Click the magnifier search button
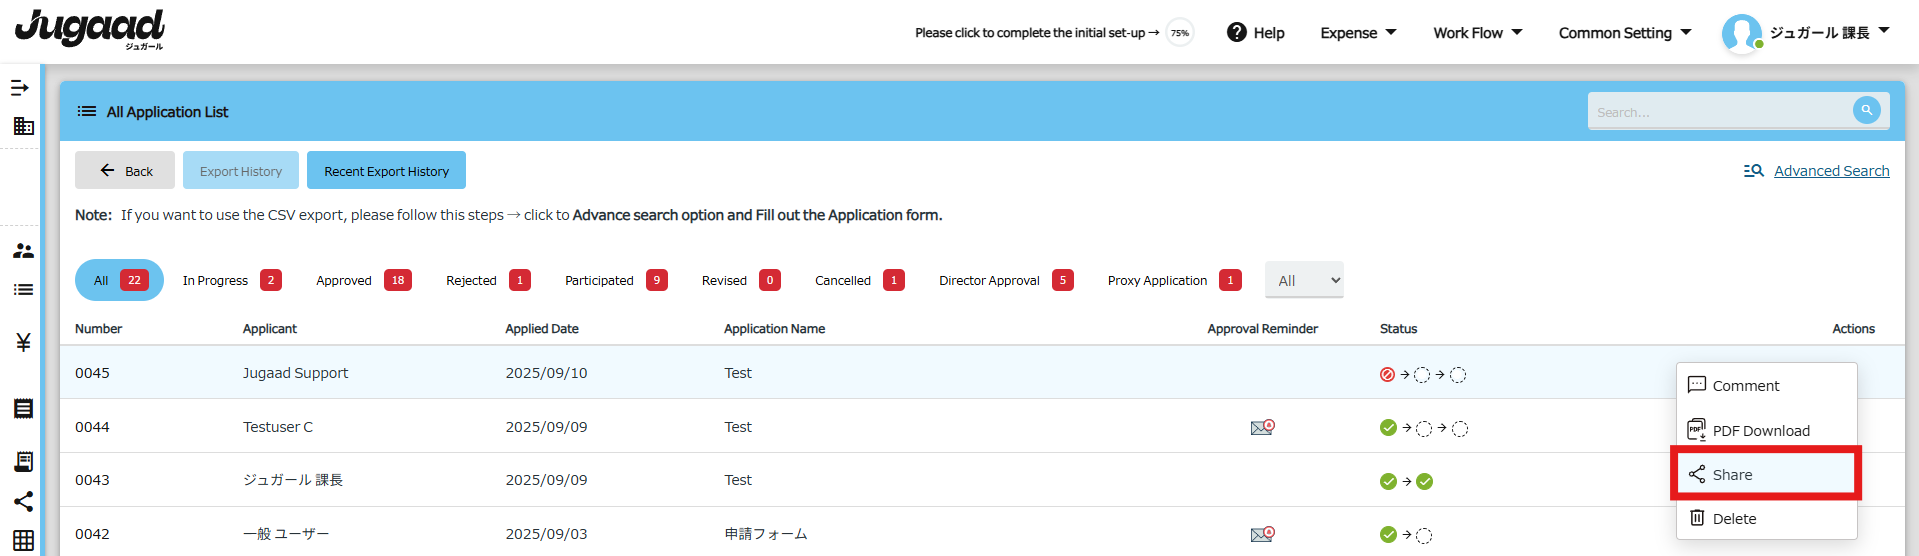Viewport: 1919px width, 556px height. (1866, 110)
